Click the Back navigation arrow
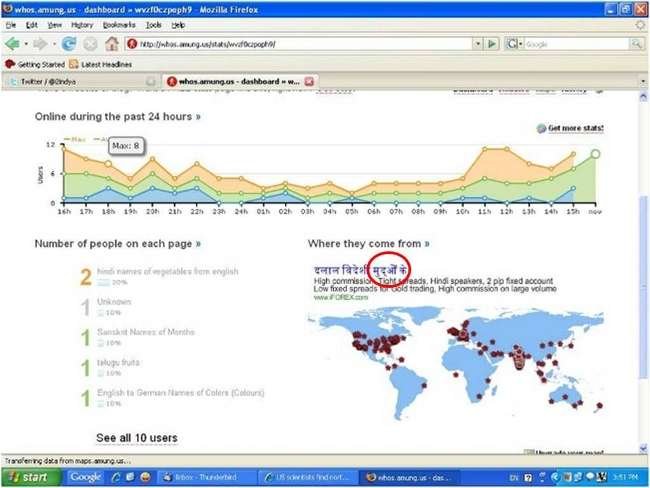650x488 pixels. coord(12,44)
